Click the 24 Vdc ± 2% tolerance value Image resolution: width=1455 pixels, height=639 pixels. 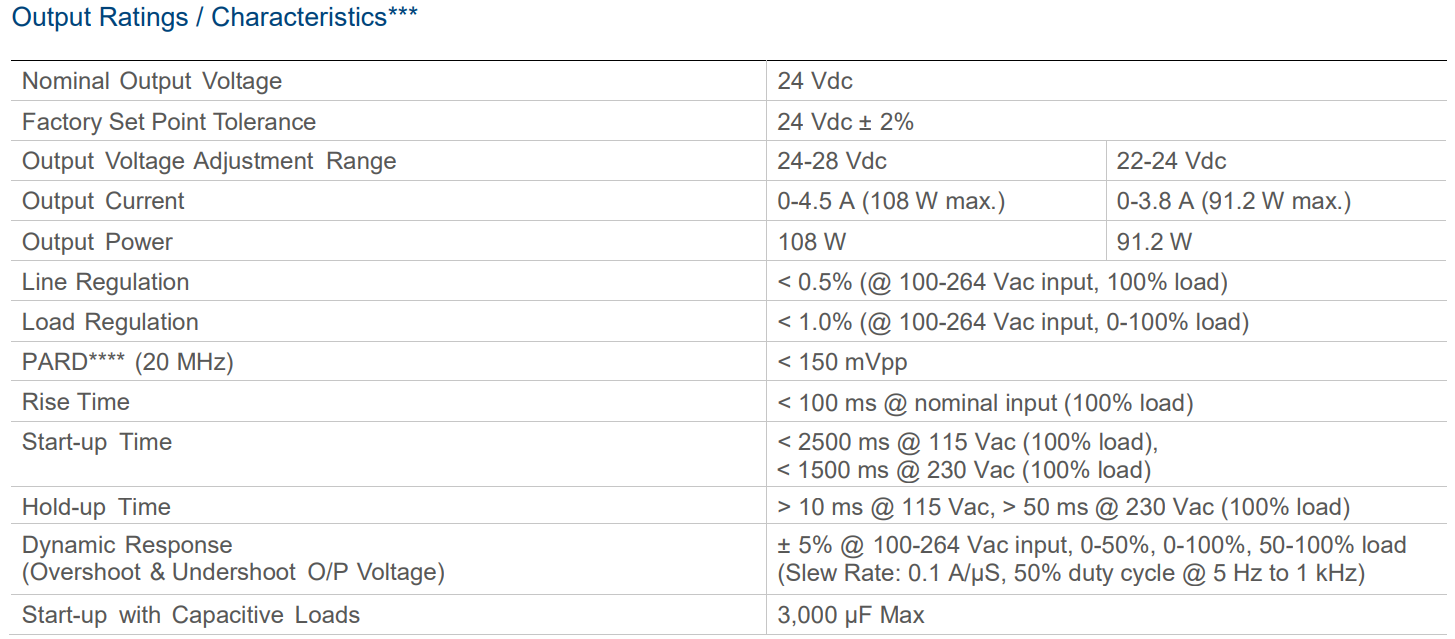[845, 122]
